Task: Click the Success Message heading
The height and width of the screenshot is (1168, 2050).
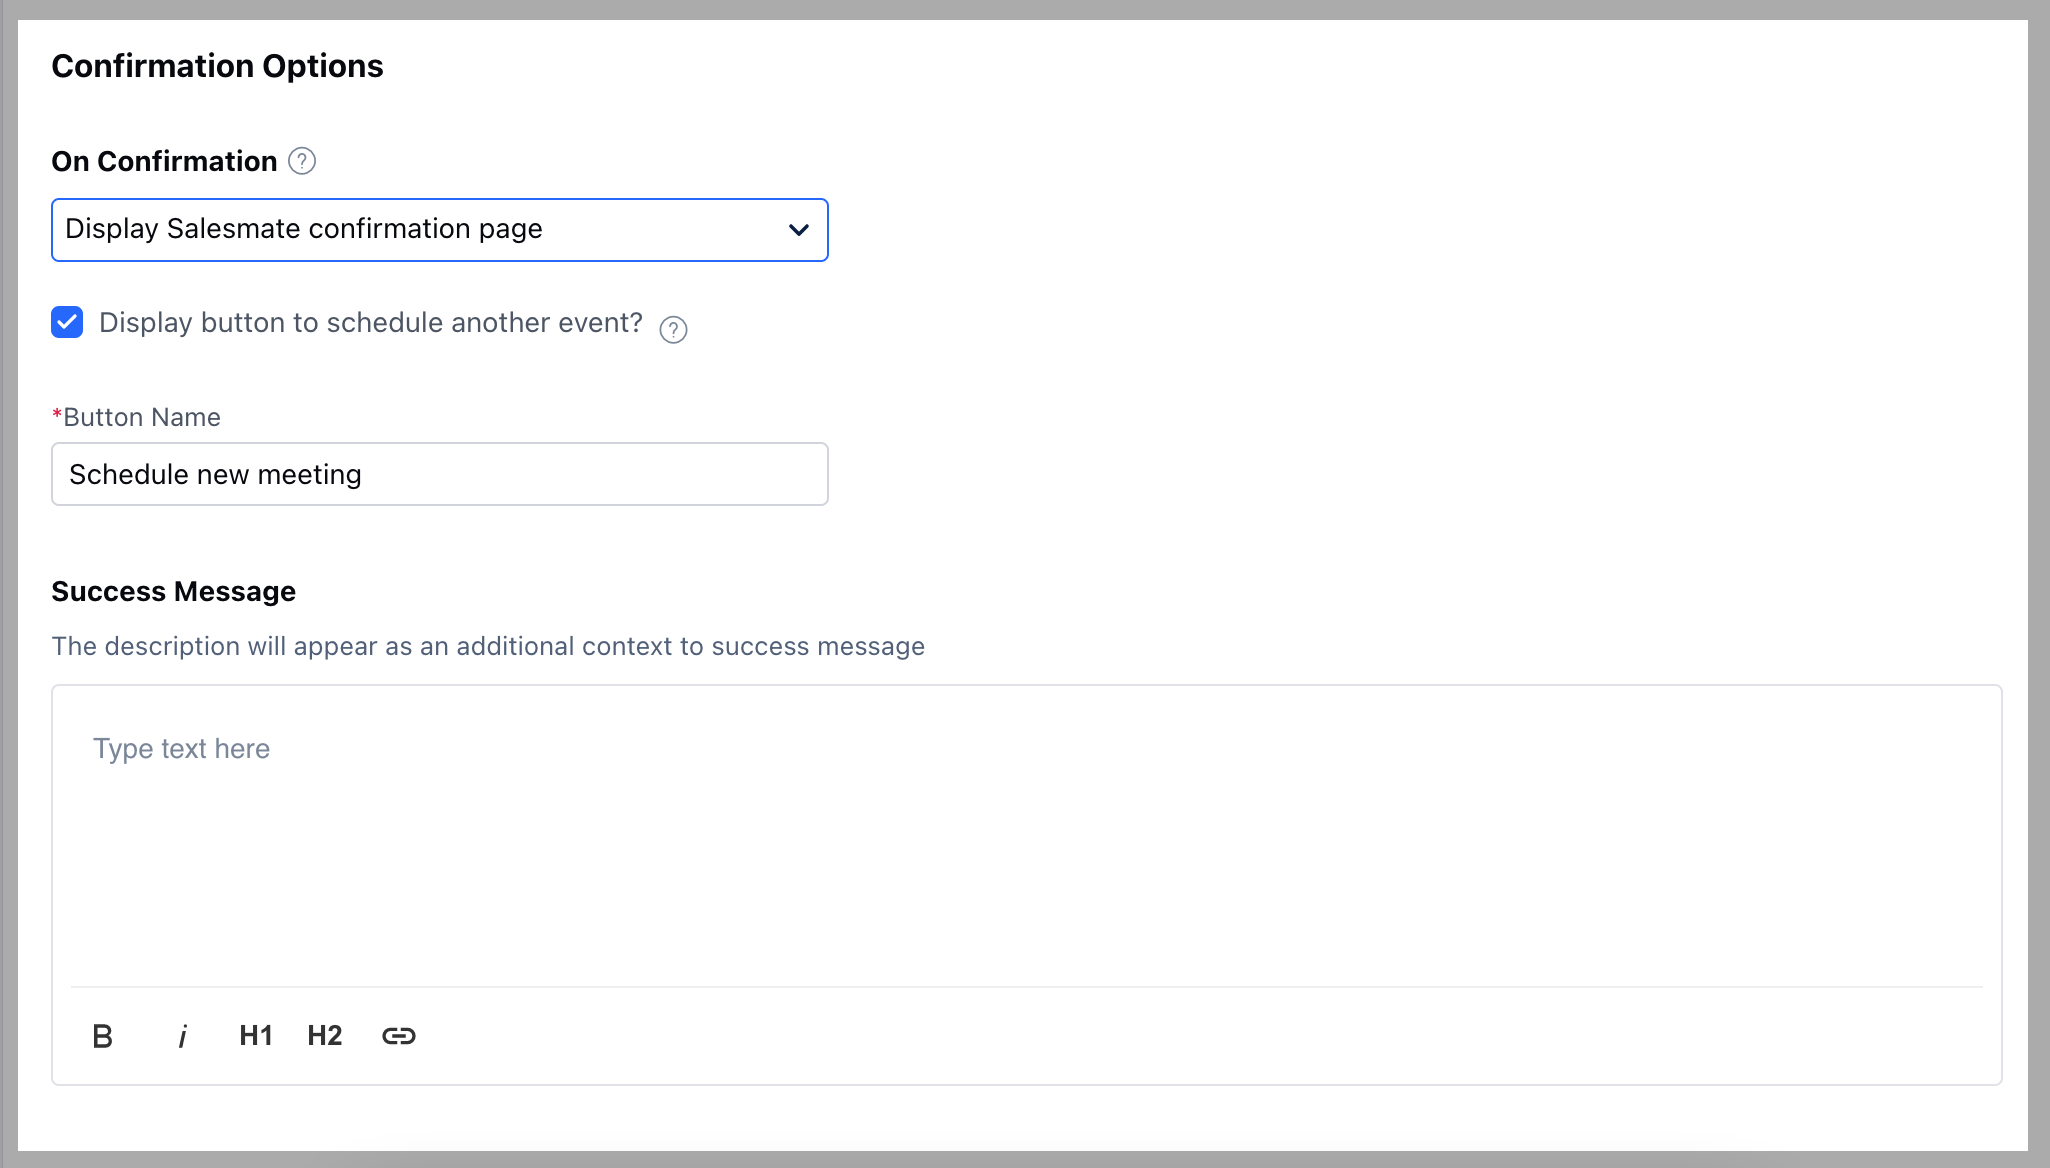Action: [x=173, y=591]
